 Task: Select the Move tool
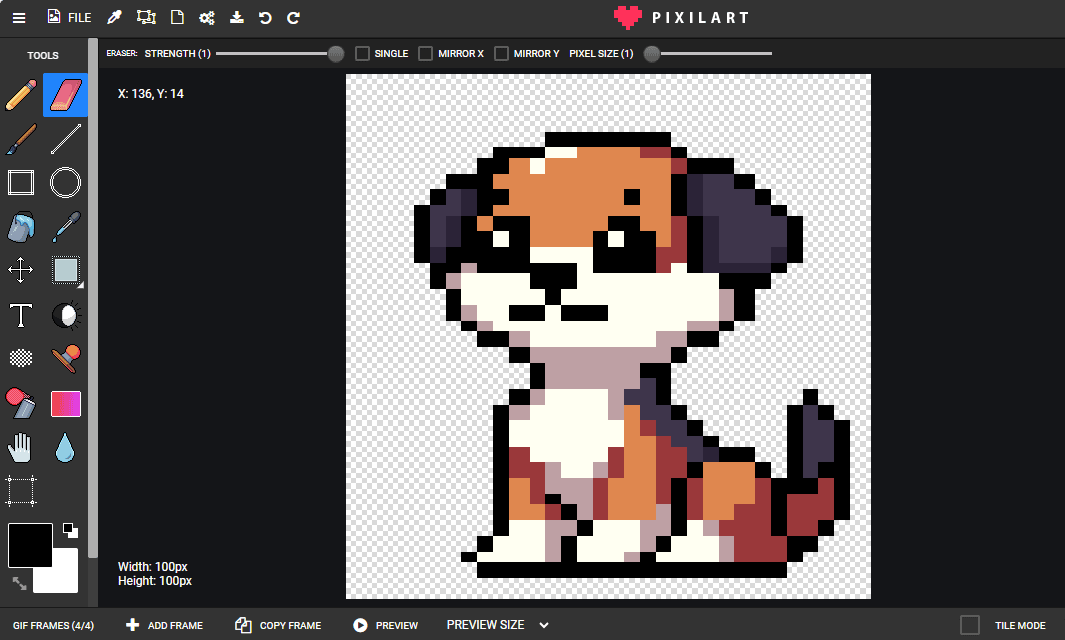point(21,271)
